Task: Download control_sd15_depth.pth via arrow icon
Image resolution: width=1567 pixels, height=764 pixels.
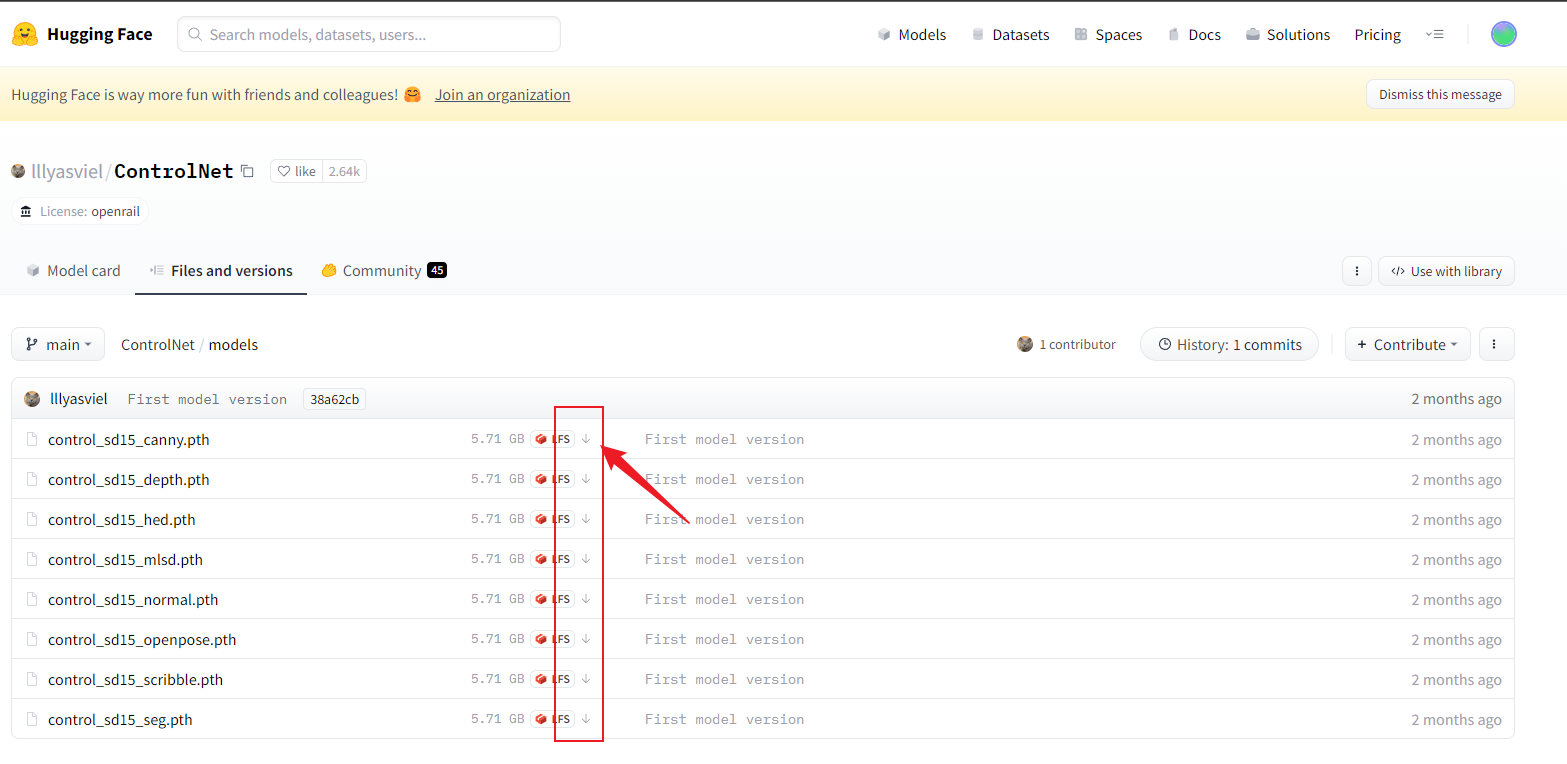Action: [586, 479]
